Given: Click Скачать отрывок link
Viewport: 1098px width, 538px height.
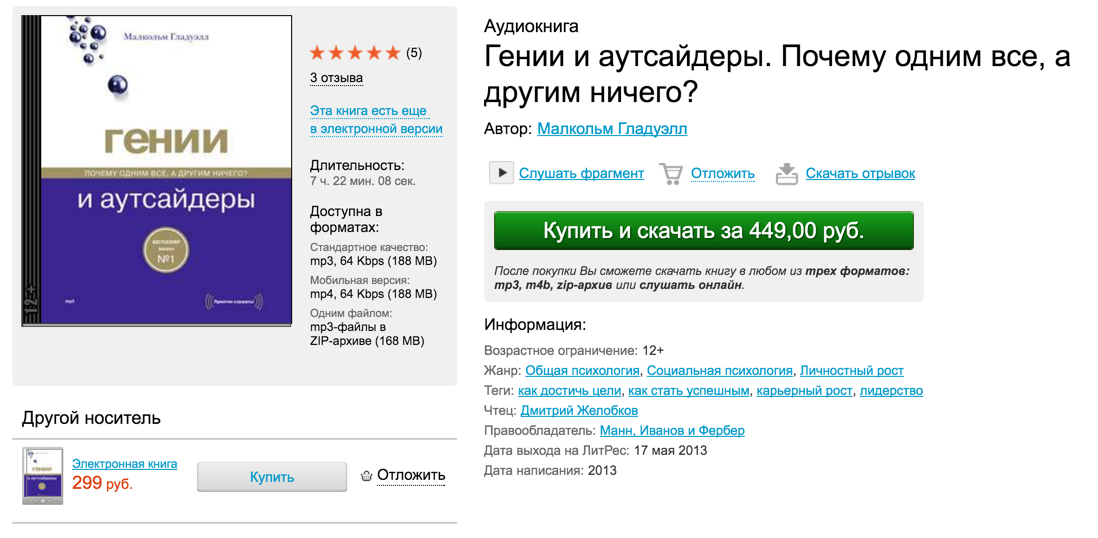Looking at the screenshot, I should click(861, 173).
